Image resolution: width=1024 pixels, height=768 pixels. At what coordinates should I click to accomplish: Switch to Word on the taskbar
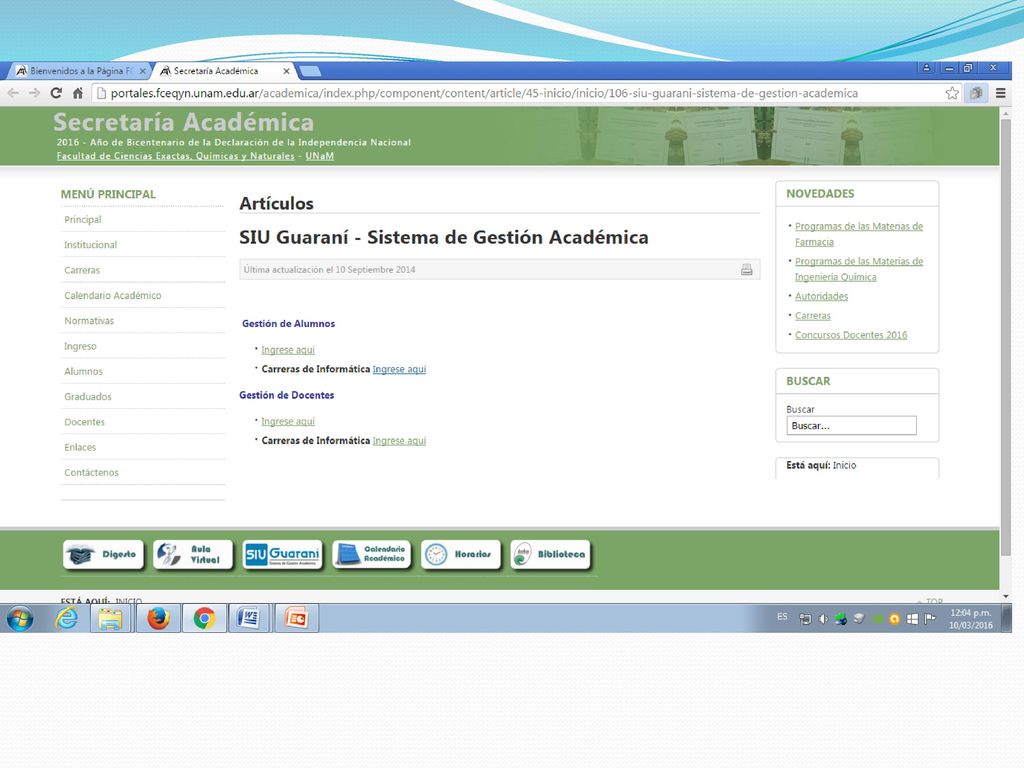(x=249, y=618)
